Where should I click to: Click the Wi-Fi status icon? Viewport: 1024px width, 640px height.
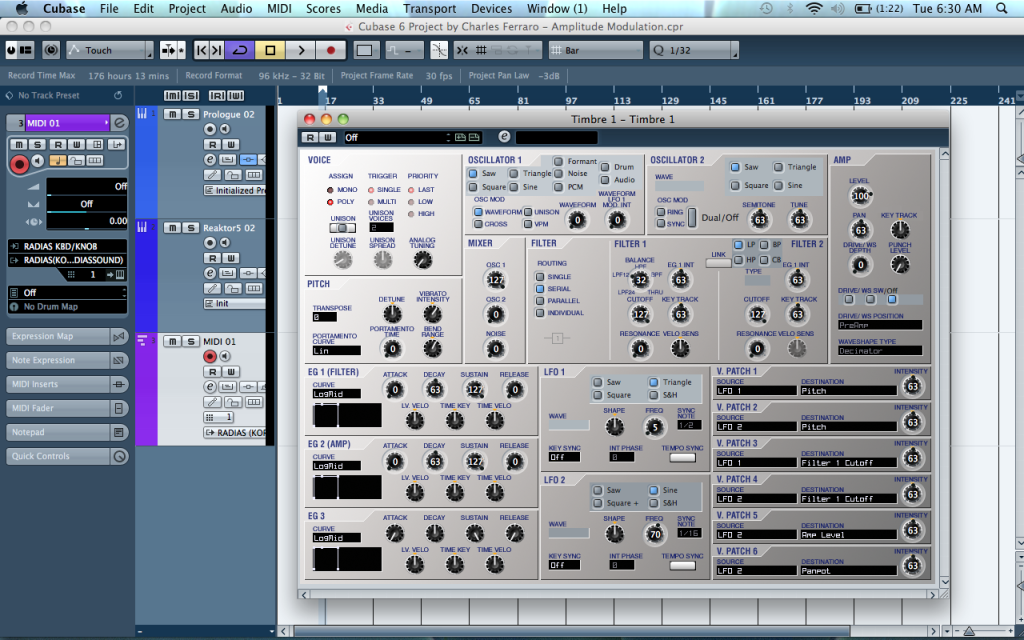pos(814,8)
